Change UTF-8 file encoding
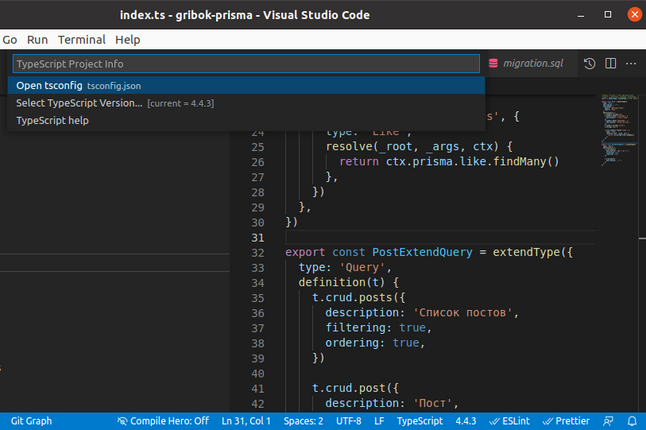Image resolution: width=646 pixels, height=430 pixels. pyautogui.click(x=349, y=421)
